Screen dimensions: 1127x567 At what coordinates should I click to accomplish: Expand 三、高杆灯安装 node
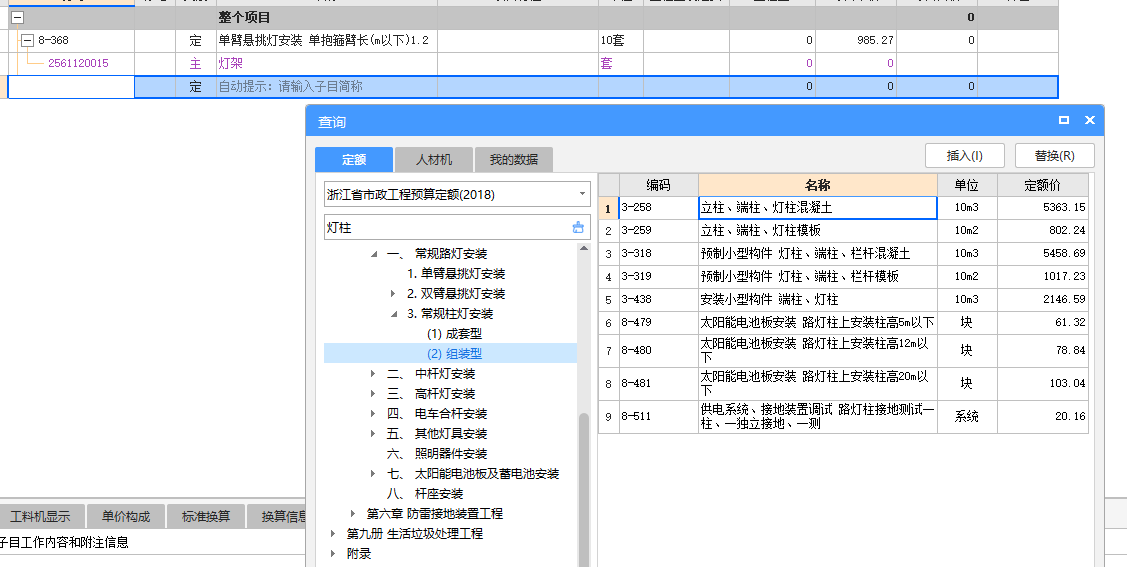click(x=373, y=394)
